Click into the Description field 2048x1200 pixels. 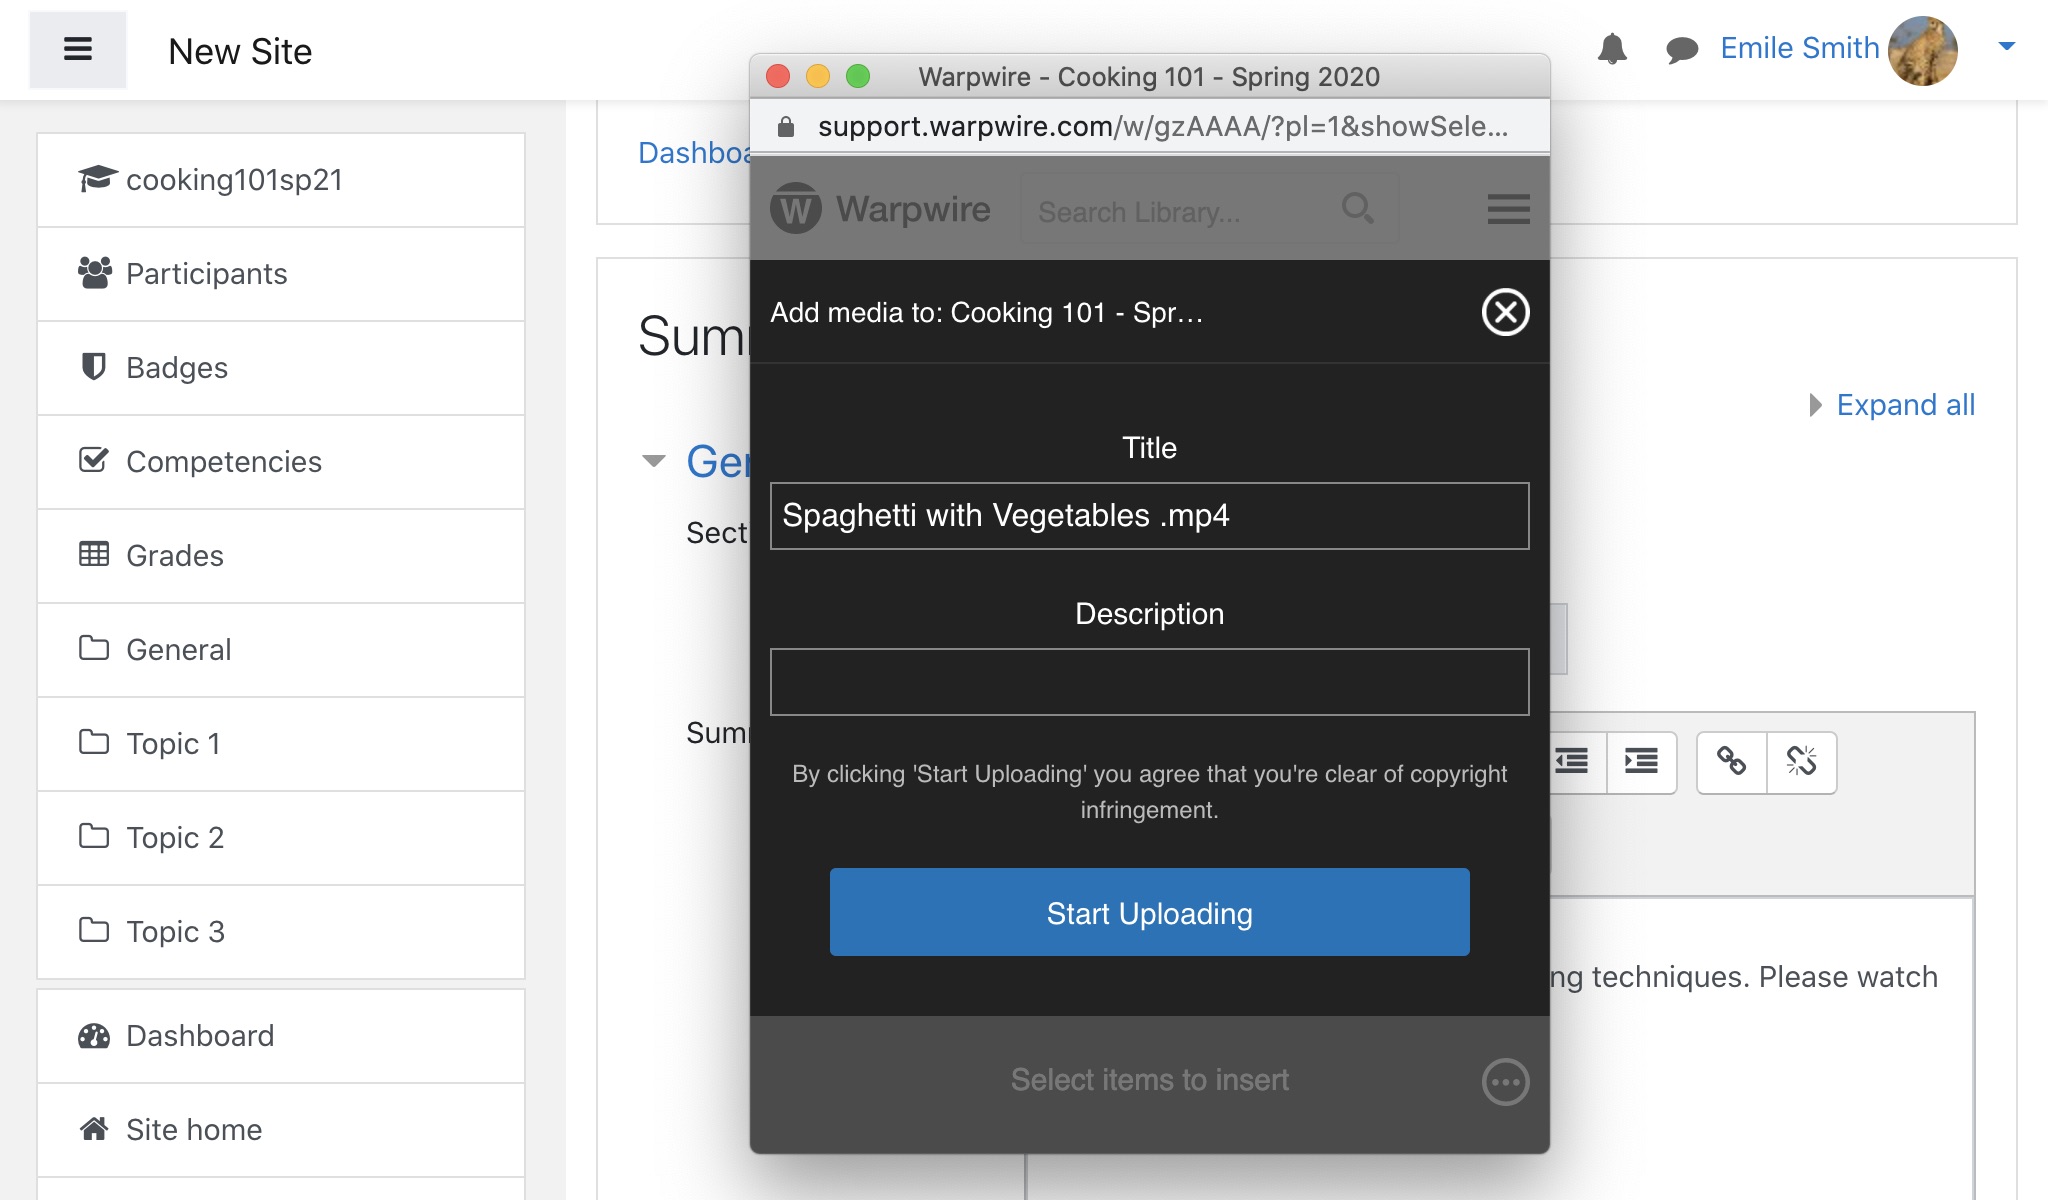pyautogui.click(x=1149, y=682)
